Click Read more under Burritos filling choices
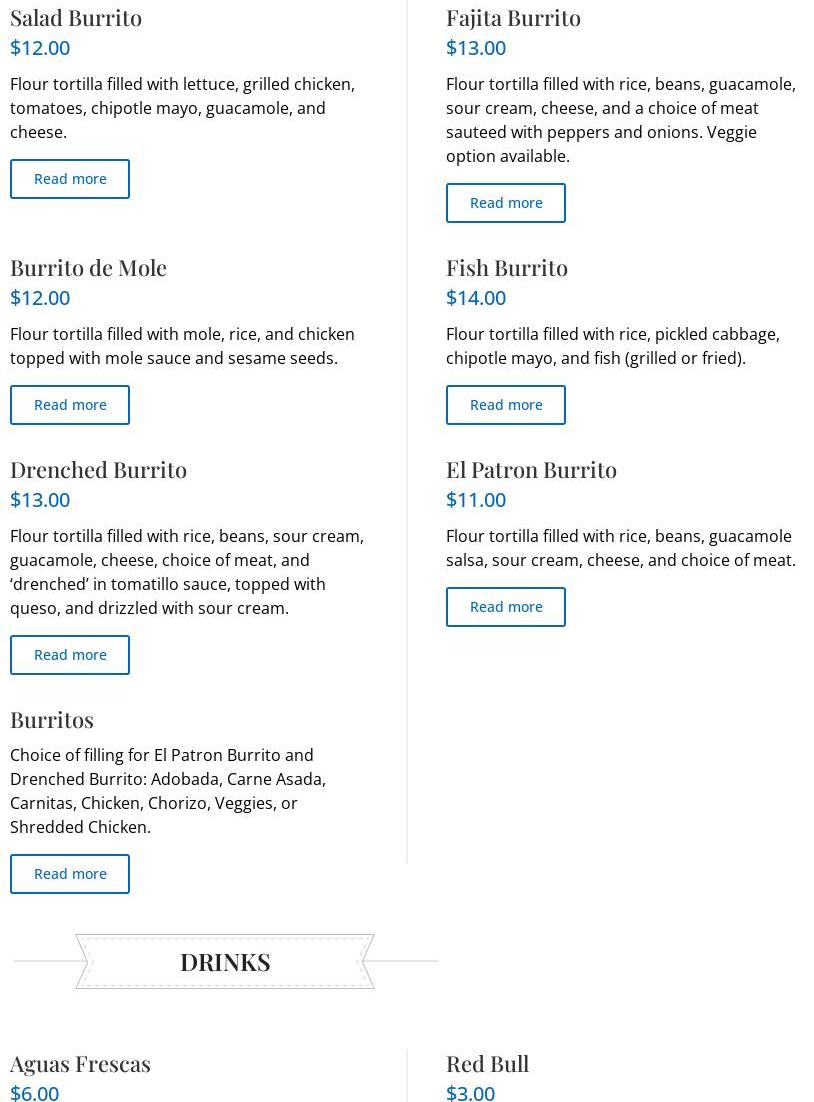 pyautogui.click(x=70, y=874)
